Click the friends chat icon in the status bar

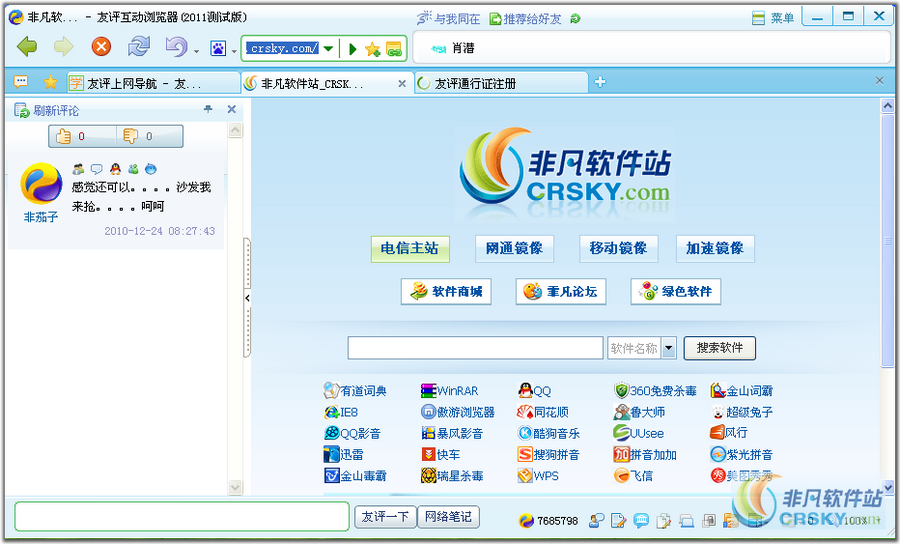click(596, 520)
